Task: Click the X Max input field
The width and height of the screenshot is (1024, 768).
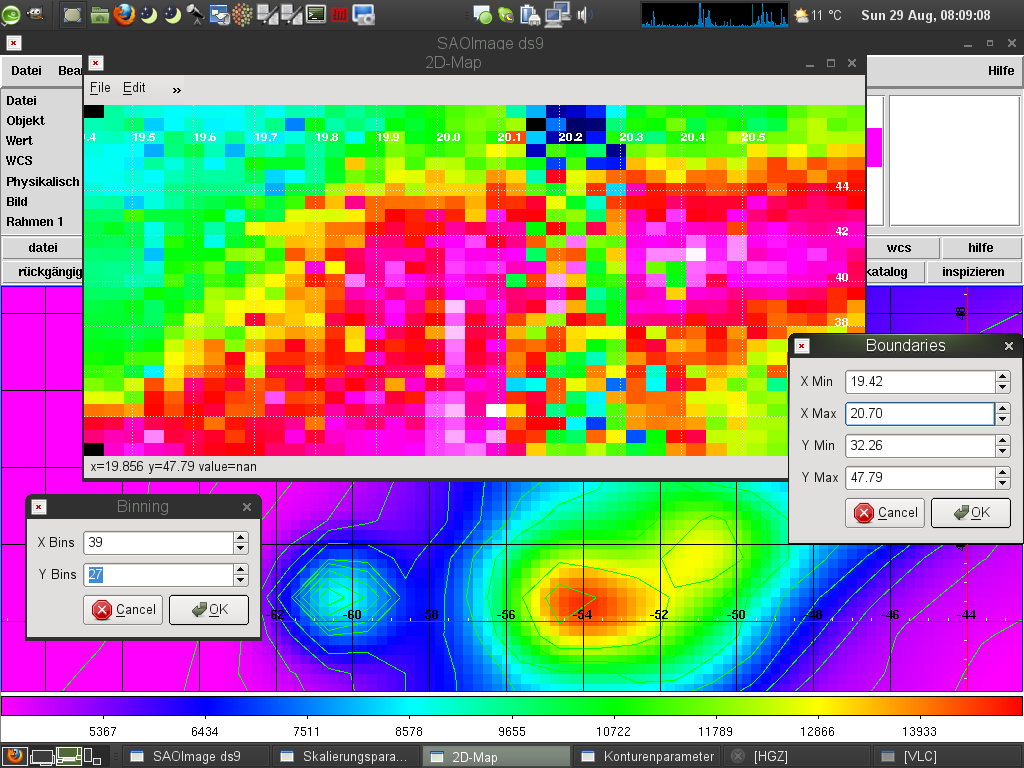Action: point(918,413)
